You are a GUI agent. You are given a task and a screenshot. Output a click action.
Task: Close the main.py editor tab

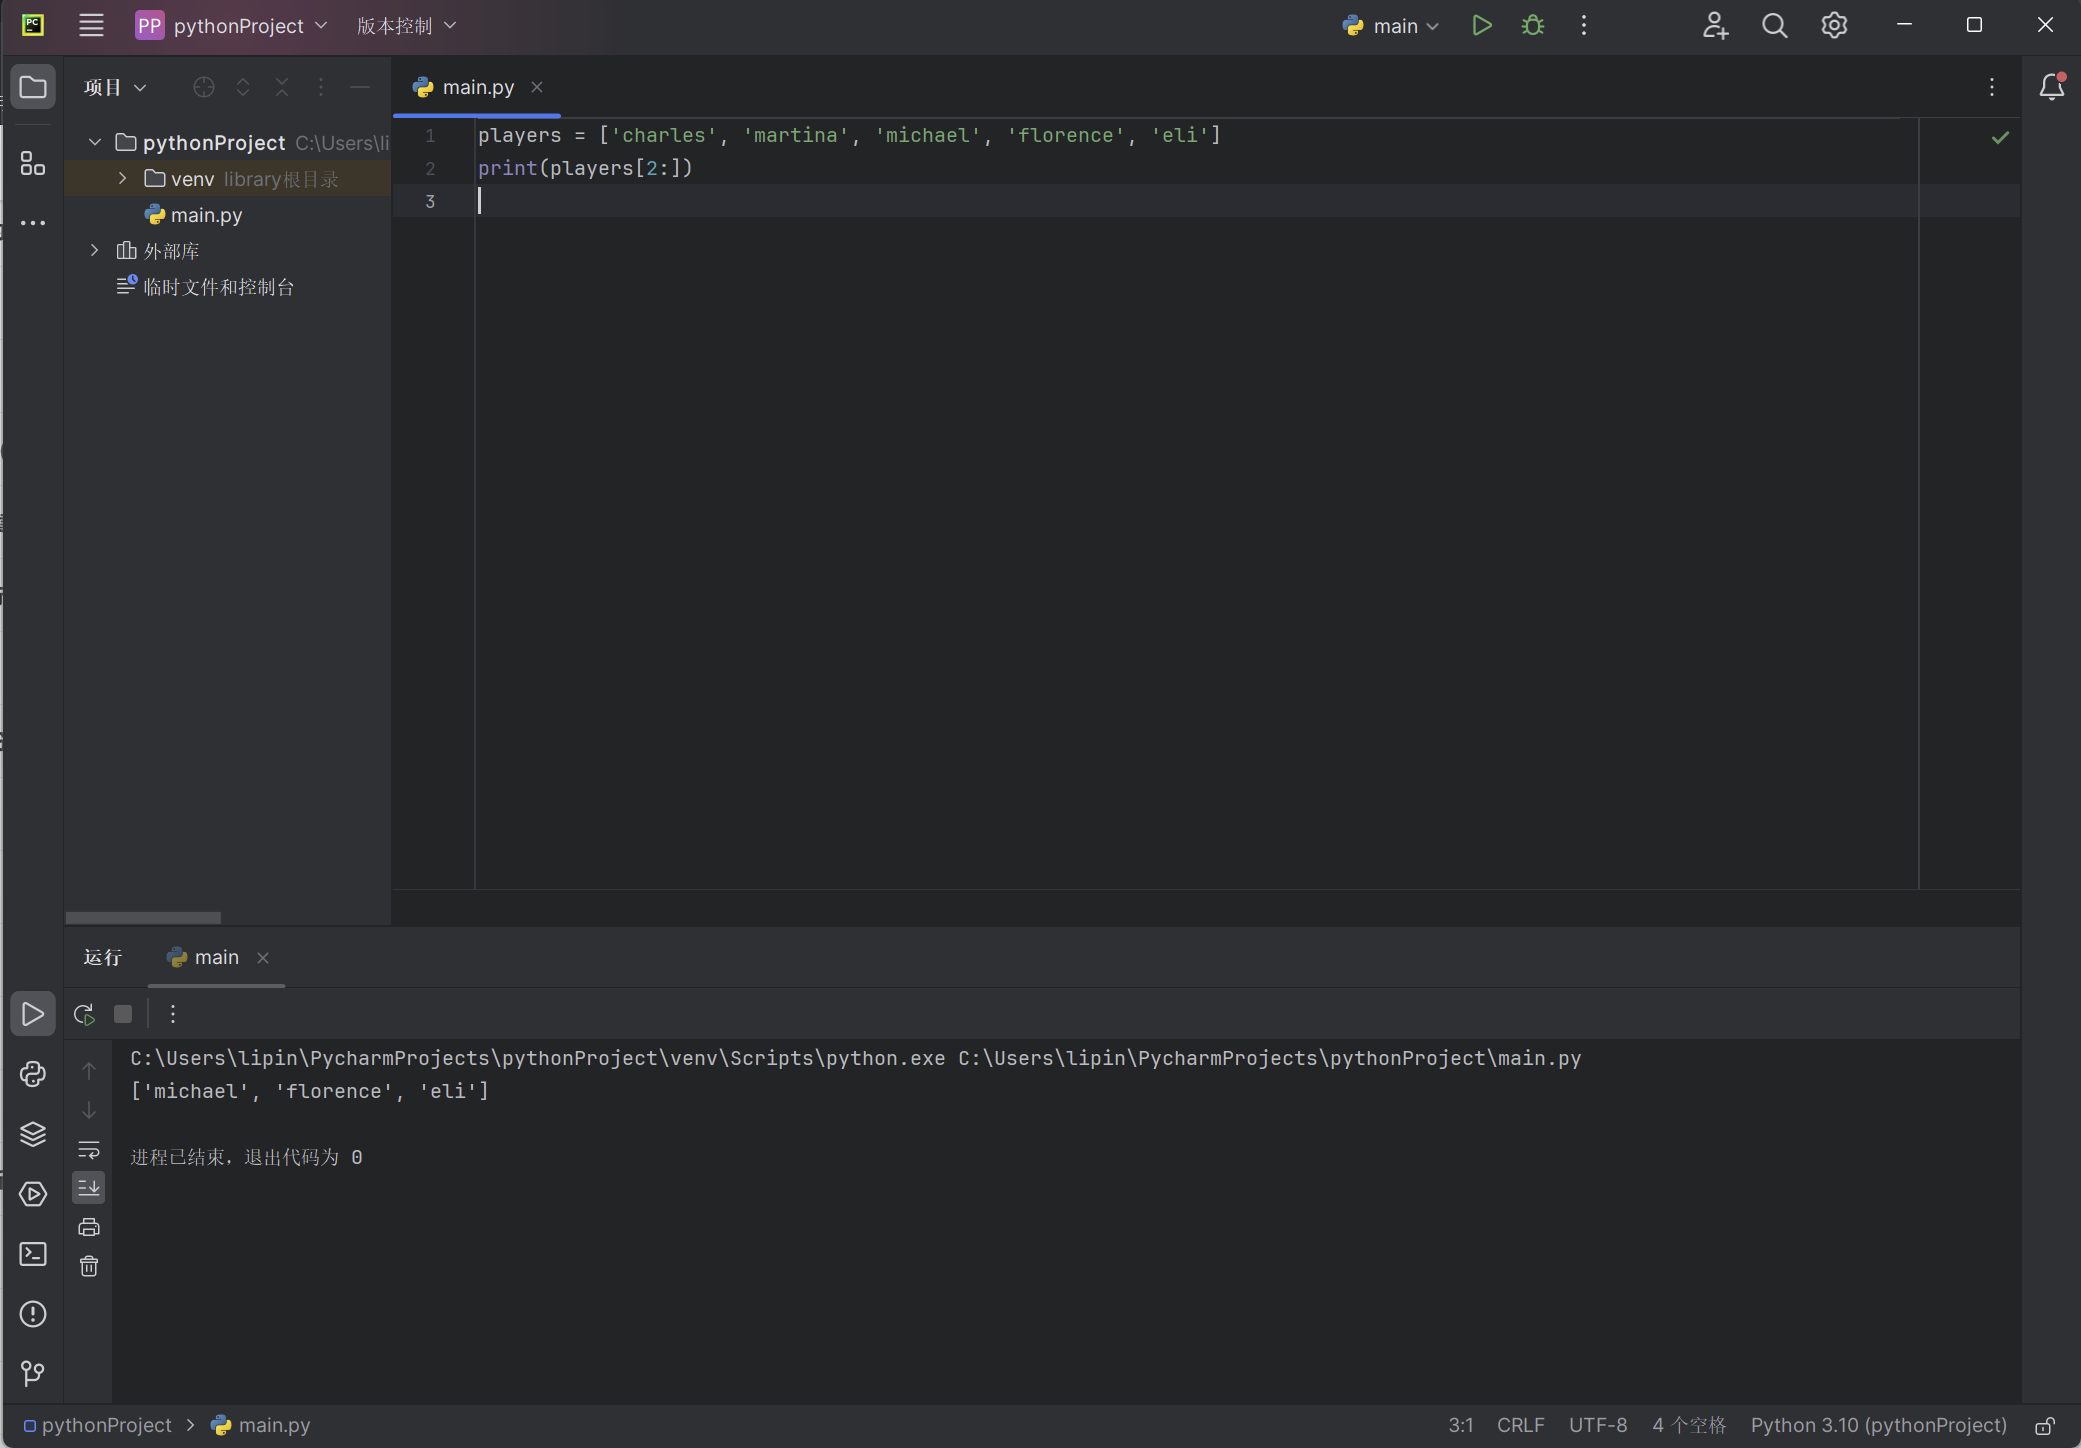537,88
